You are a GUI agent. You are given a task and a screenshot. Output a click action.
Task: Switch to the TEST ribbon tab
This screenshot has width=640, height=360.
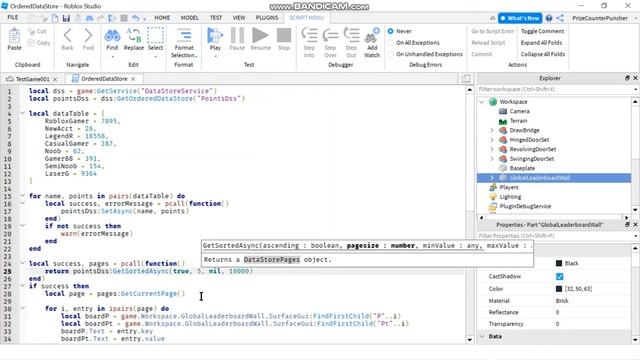[x=216, y=18]
